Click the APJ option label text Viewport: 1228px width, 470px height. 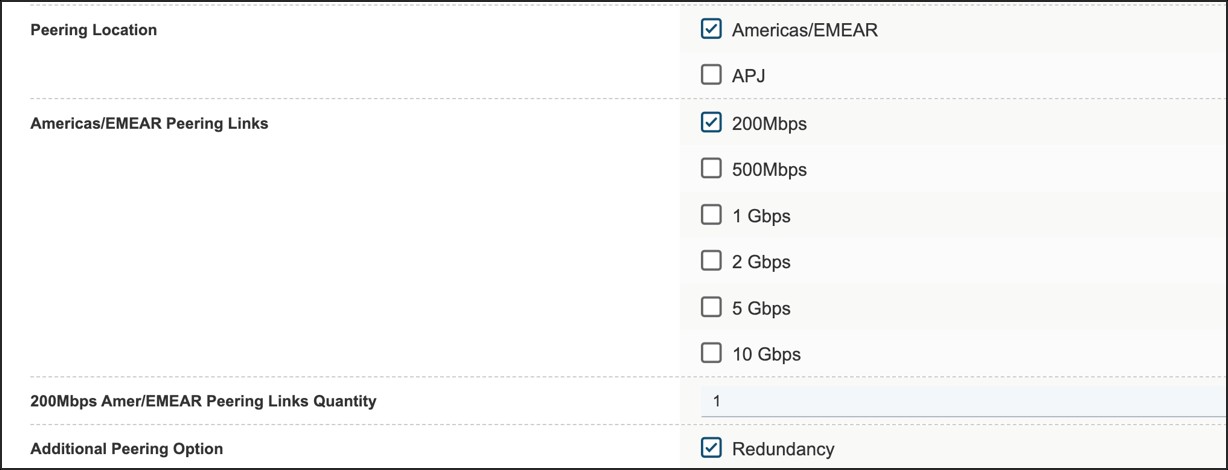(x=749, y=75)
